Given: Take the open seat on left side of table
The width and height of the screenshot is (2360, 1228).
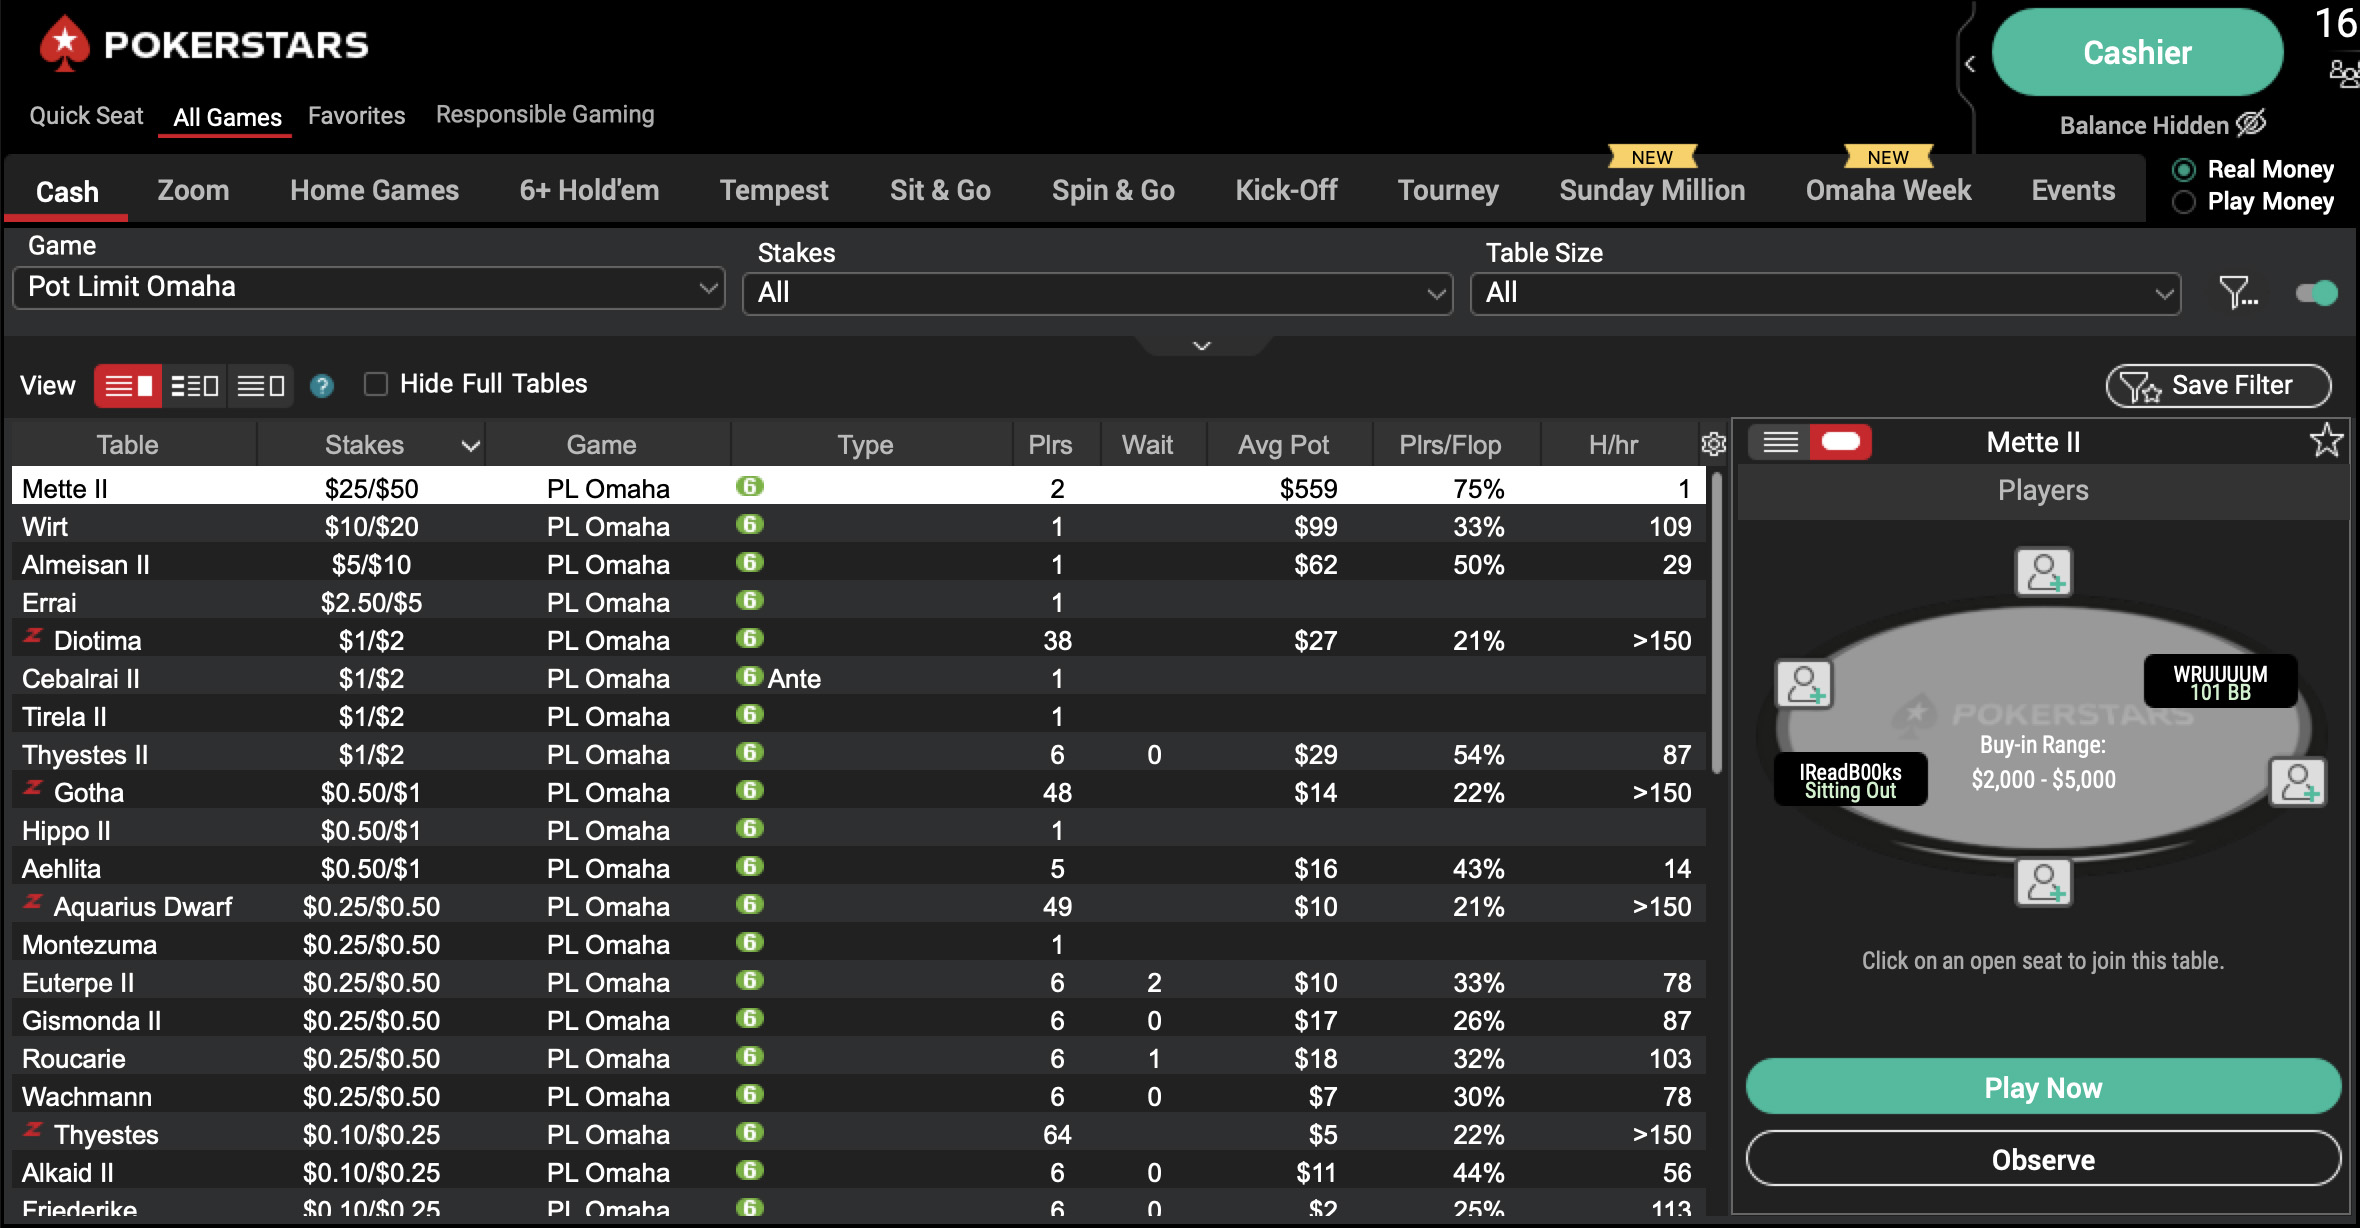Looking at the screenshot, I should (1804, 685).
